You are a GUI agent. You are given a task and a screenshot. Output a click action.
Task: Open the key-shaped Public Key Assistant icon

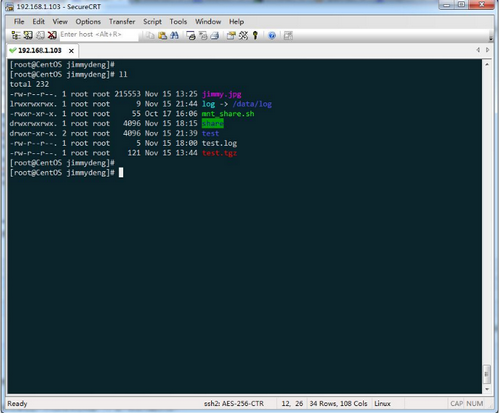pos(255,35)
